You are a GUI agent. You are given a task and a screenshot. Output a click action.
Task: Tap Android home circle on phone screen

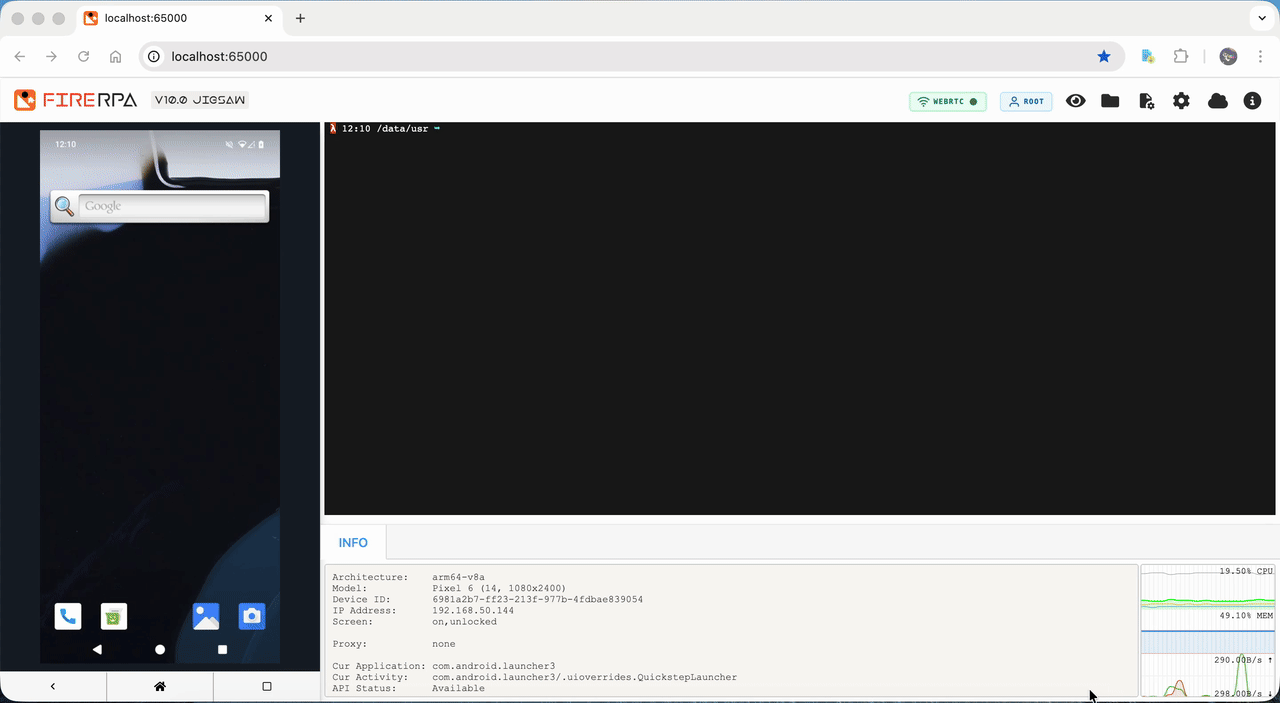click(160, 649)
